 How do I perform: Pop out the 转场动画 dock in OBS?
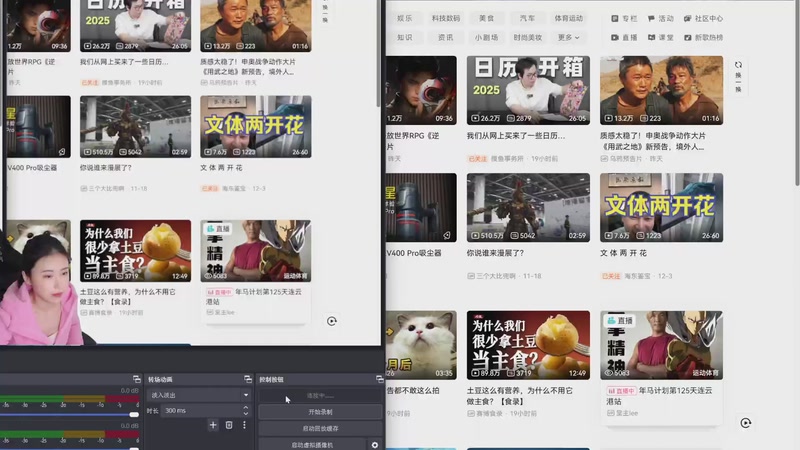click(x=247, y=379)
